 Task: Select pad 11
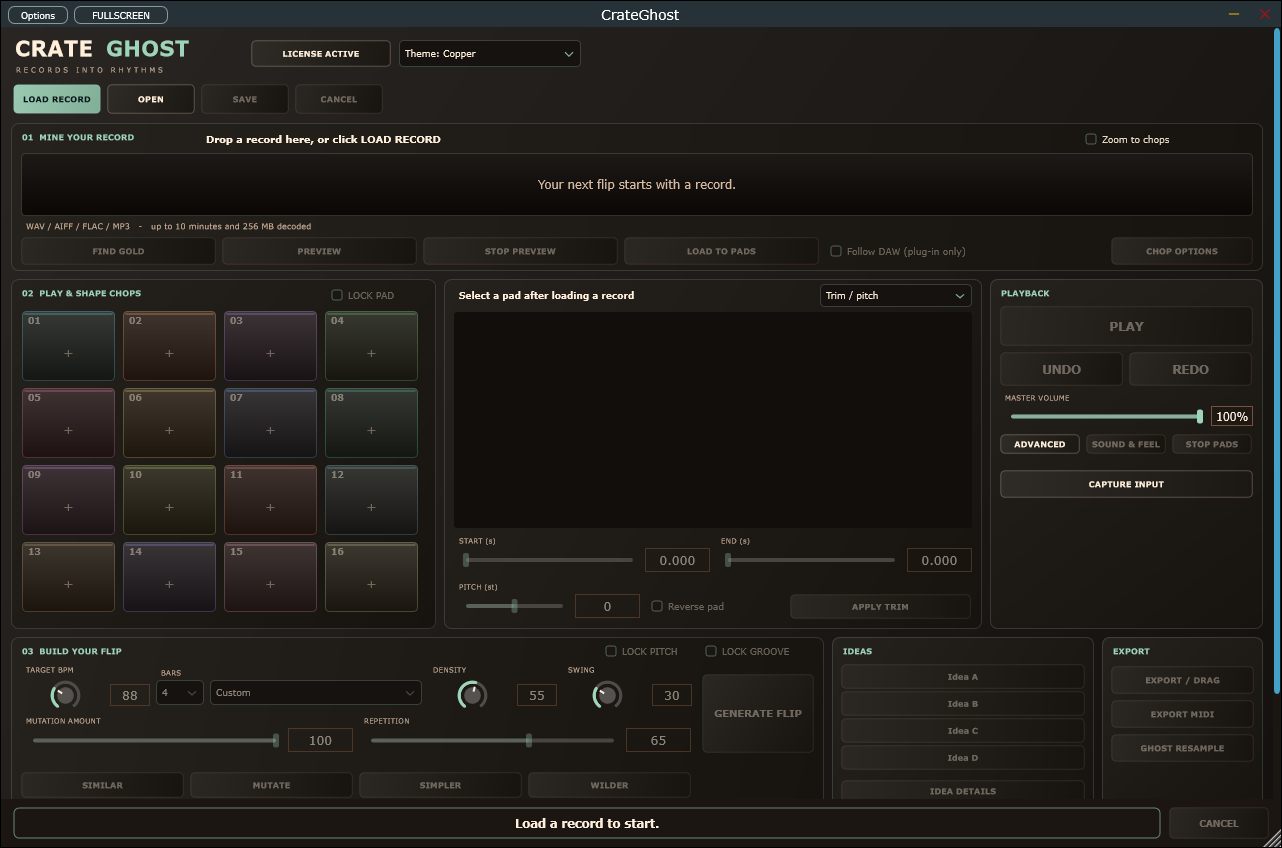[270, 500]
